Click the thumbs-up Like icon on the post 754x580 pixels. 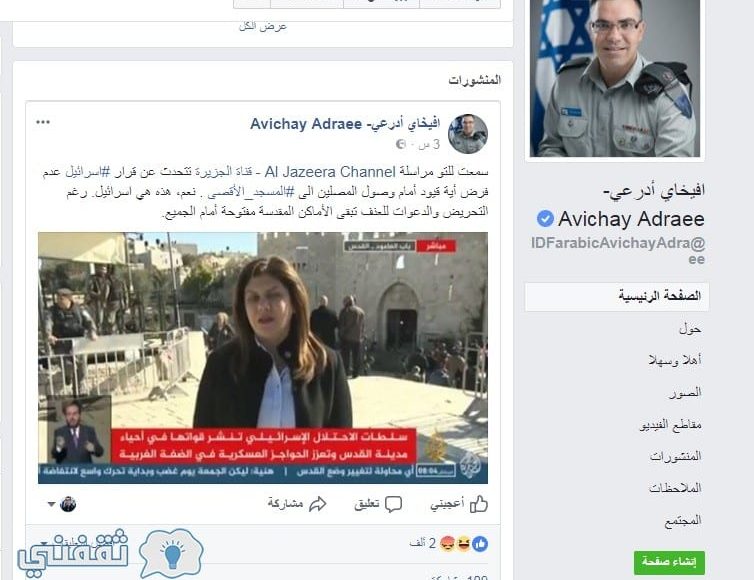(x=479, y=504)
